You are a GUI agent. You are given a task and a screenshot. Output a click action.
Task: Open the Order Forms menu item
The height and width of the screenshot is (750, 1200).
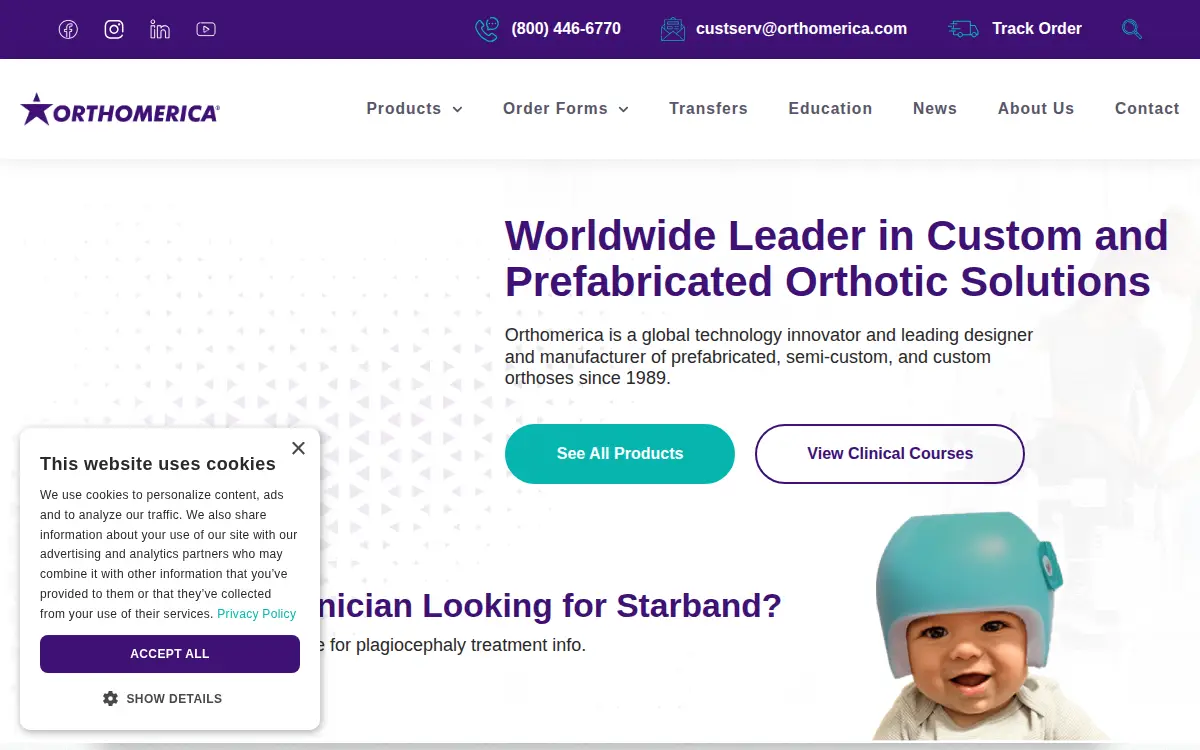(555, 108)
